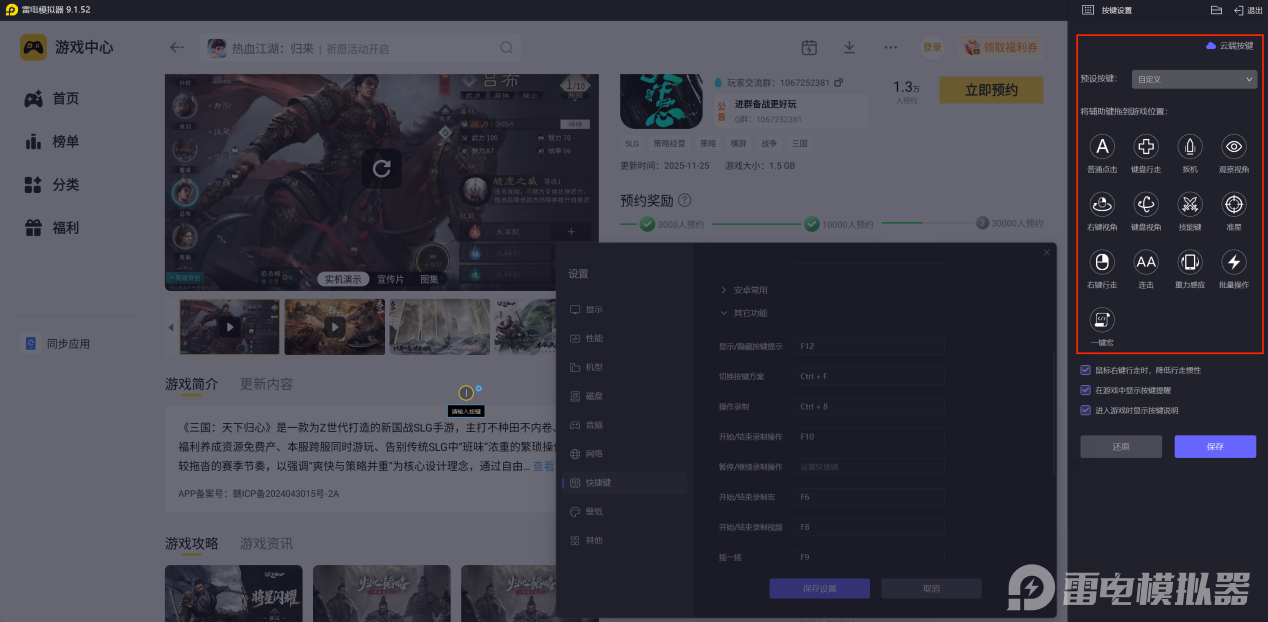1268x622 pixels.
Task: Choose the 准星 crosshair key icon
Action: pos(1234,204)
